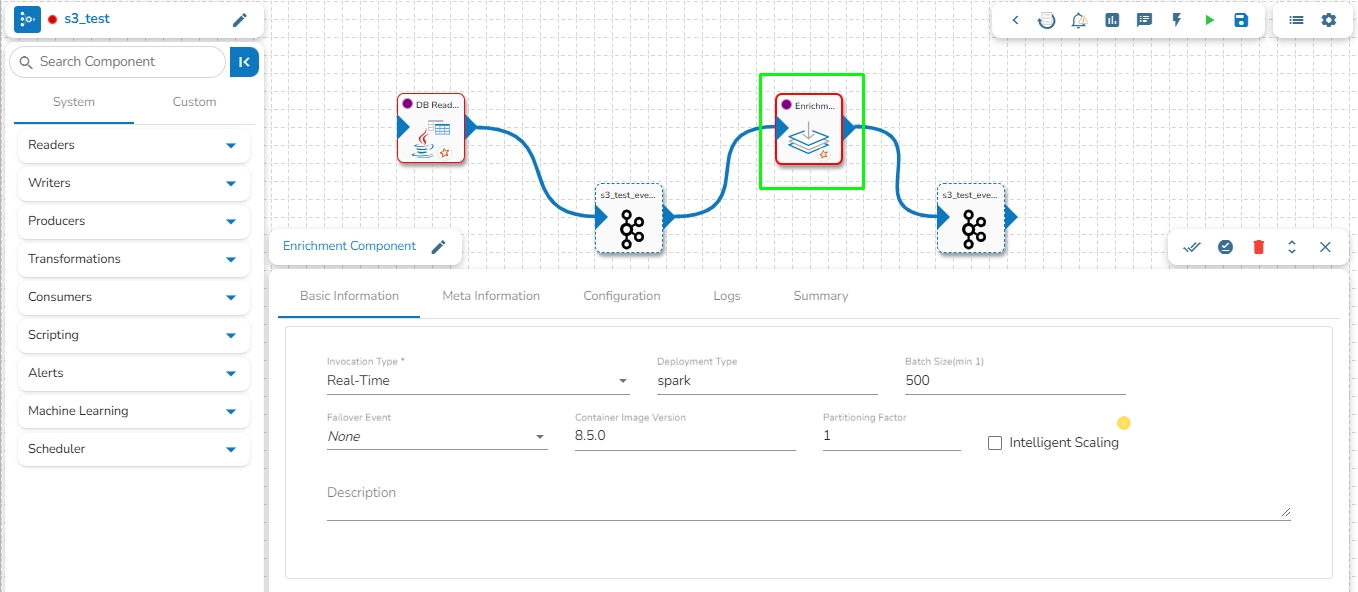Screen dimensions: 1358x592
Task: Click the search magnifier icon in Search Component
Action: (26, 62)
